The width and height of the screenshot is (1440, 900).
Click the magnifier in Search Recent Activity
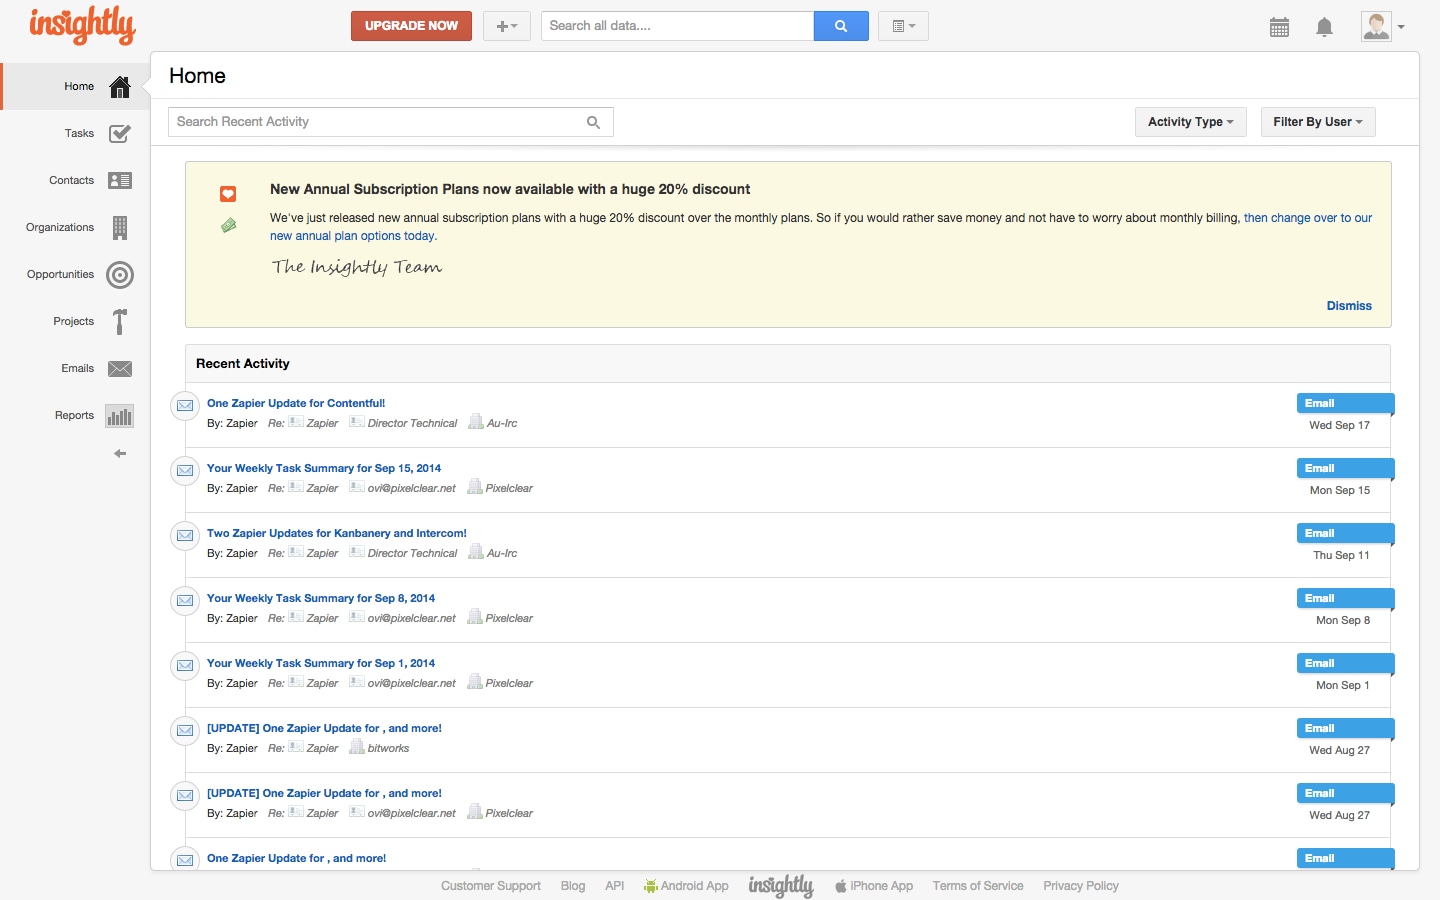(593, 122)
